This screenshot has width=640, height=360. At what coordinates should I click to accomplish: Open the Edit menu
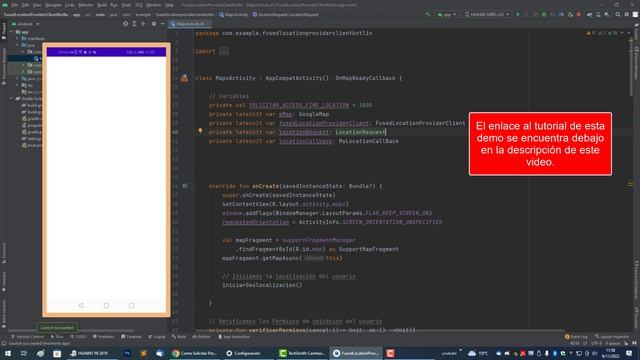pyautogui.click(x=25, y=5)
